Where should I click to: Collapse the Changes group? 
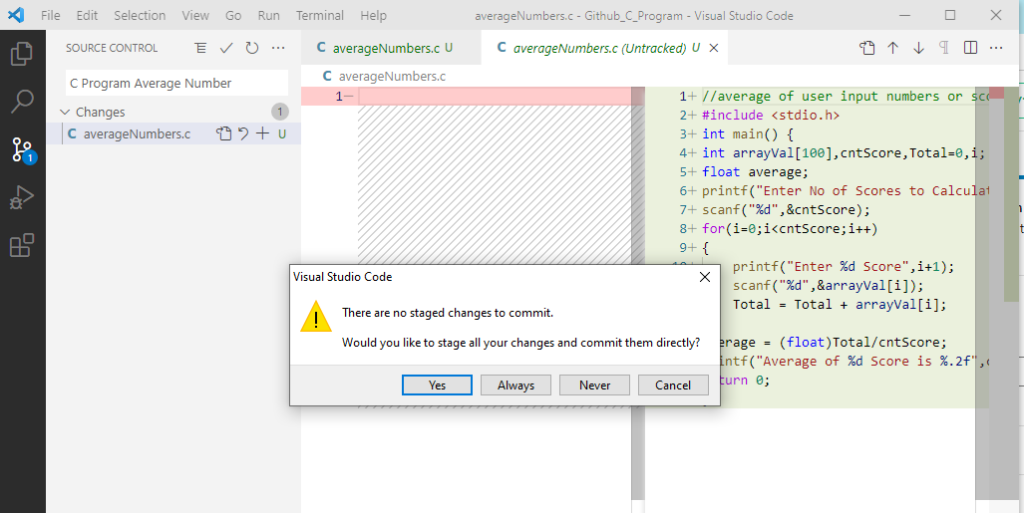pos(65,112)
